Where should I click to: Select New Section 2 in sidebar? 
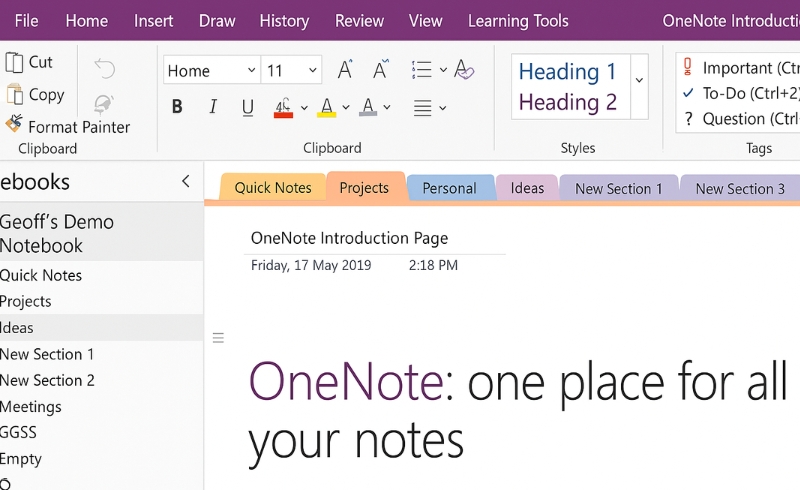point(102,380)
